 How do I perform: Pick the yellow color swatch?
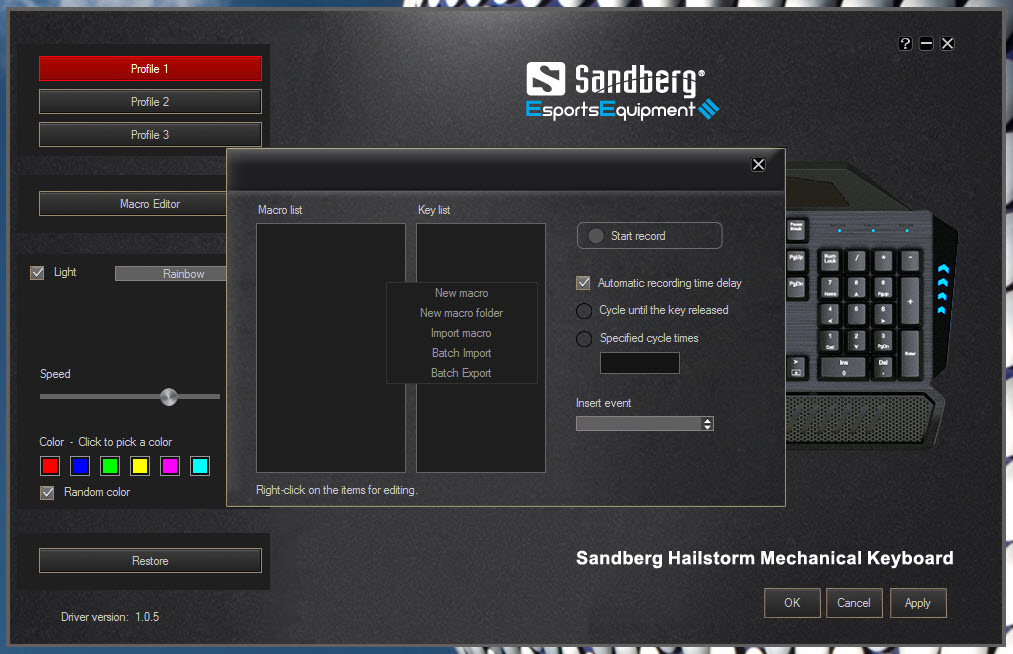(x=140, y=465)
